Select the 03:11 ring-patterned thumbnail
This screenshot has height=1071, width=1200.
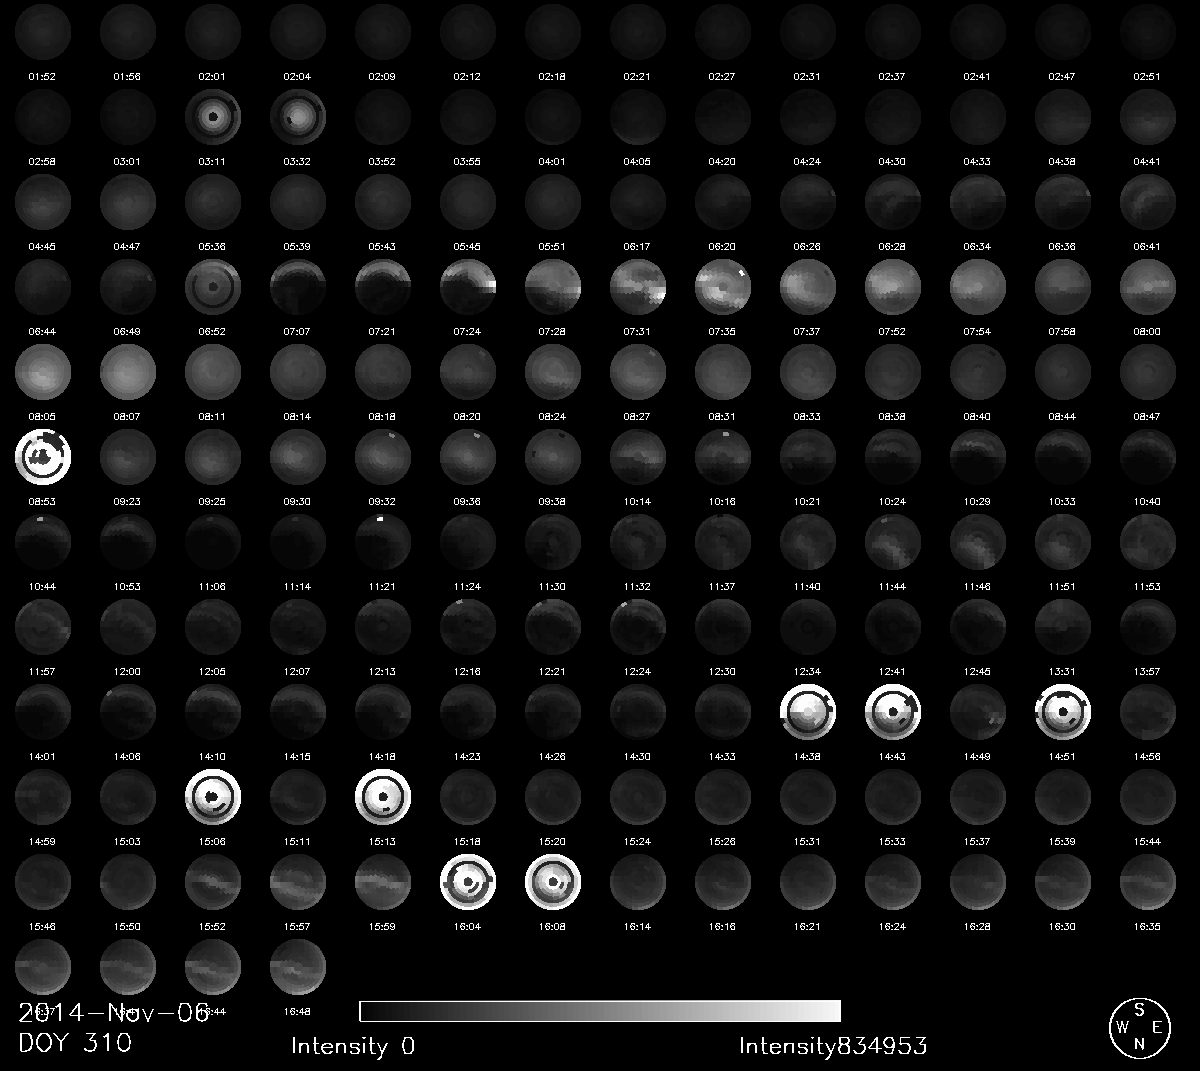[212, 117]
